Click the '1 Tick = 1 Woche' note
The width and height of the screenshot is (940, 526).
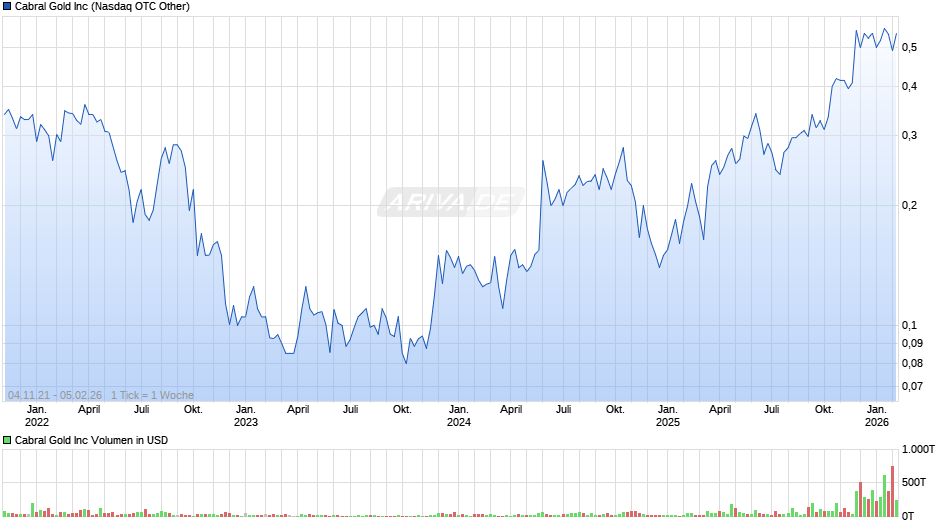pos(152,395)
